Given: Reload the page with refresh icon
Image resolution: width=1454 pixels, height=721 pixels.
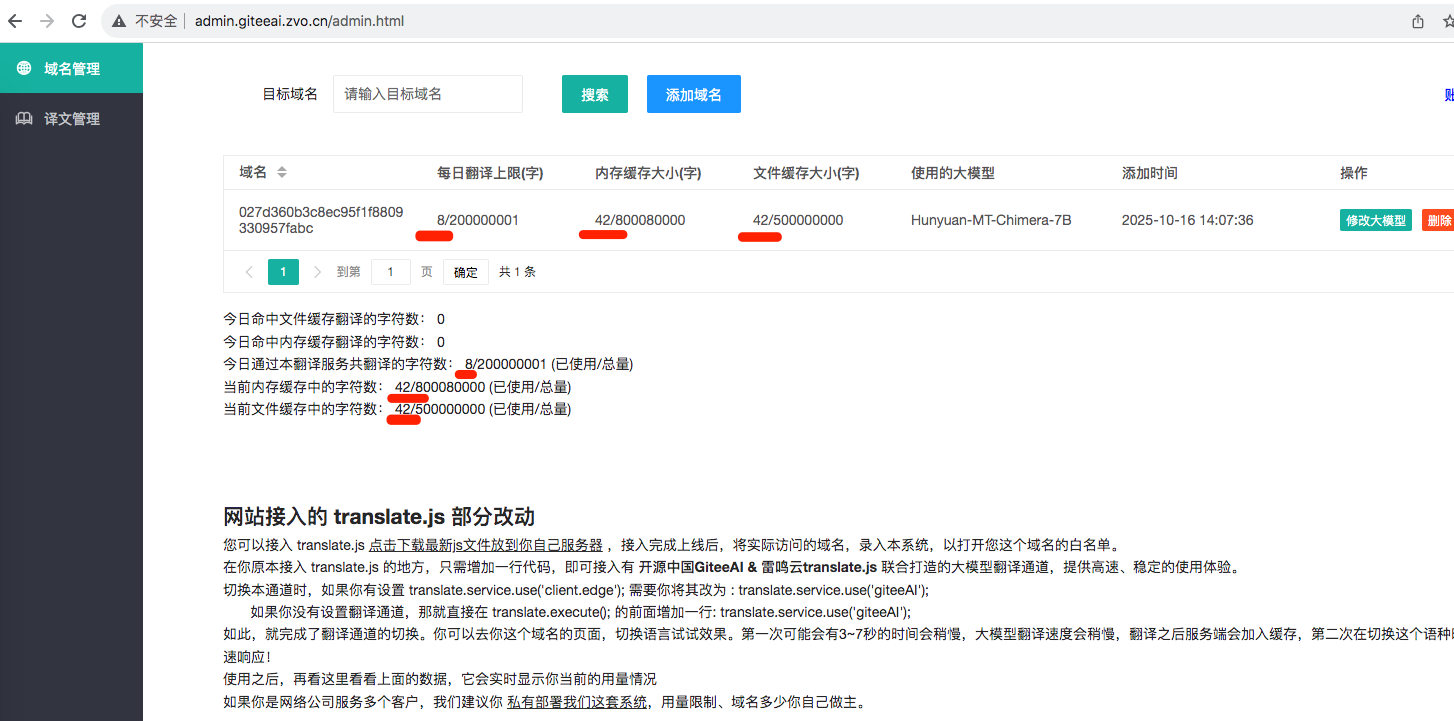Looking at the screenshot, I should tap(80, 20).
